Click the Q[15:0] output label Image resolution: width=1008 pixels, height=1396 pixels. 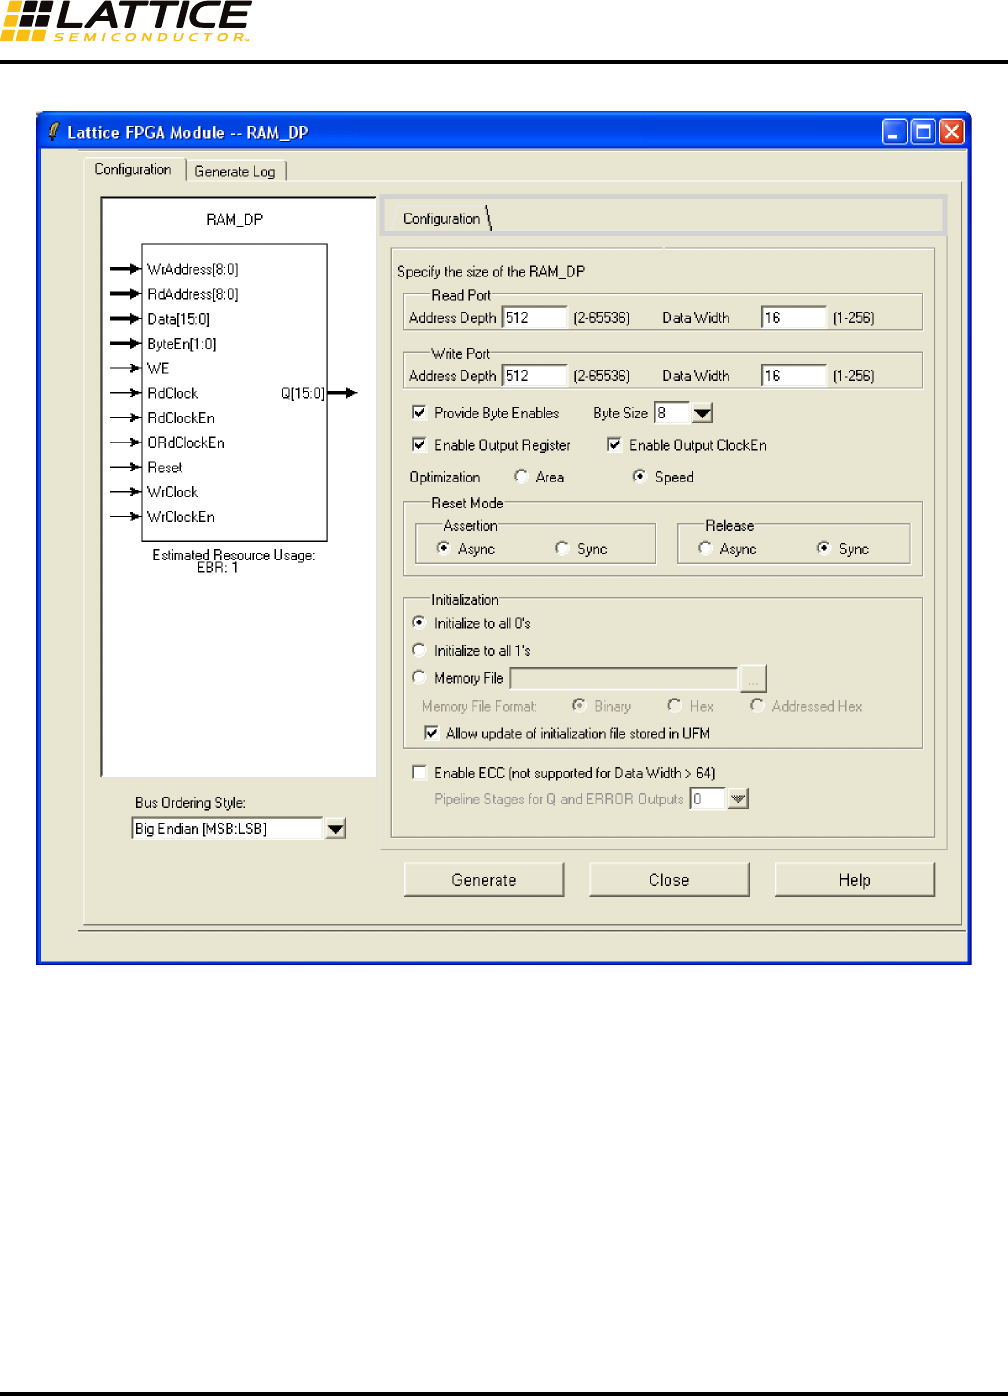pyautogui.click(x=303, y=393)
